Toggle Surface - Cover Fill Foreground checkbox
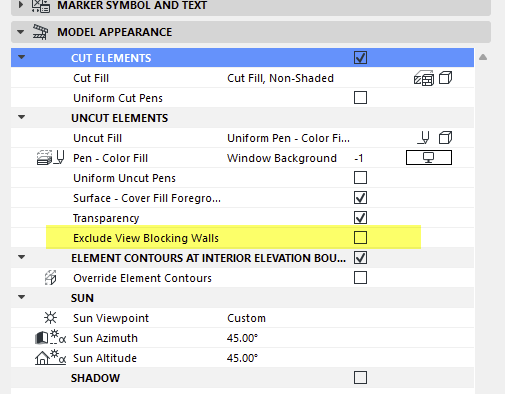 point(360,198)
